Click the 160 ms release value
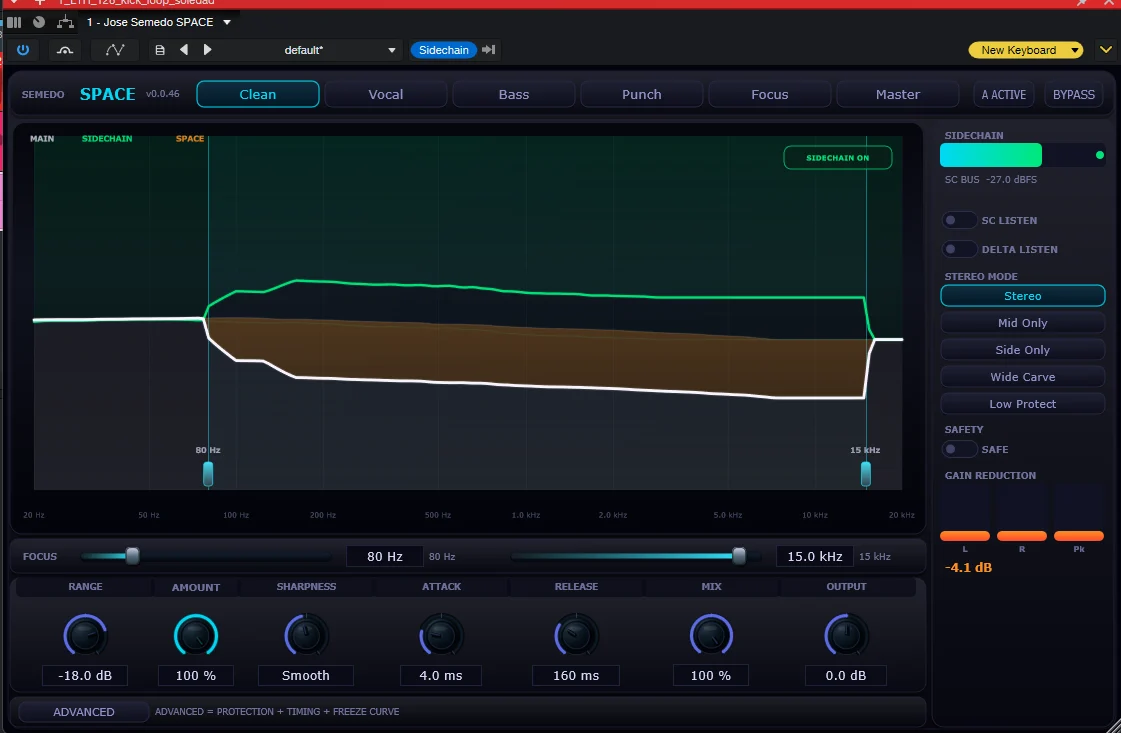 click(576, 676)
